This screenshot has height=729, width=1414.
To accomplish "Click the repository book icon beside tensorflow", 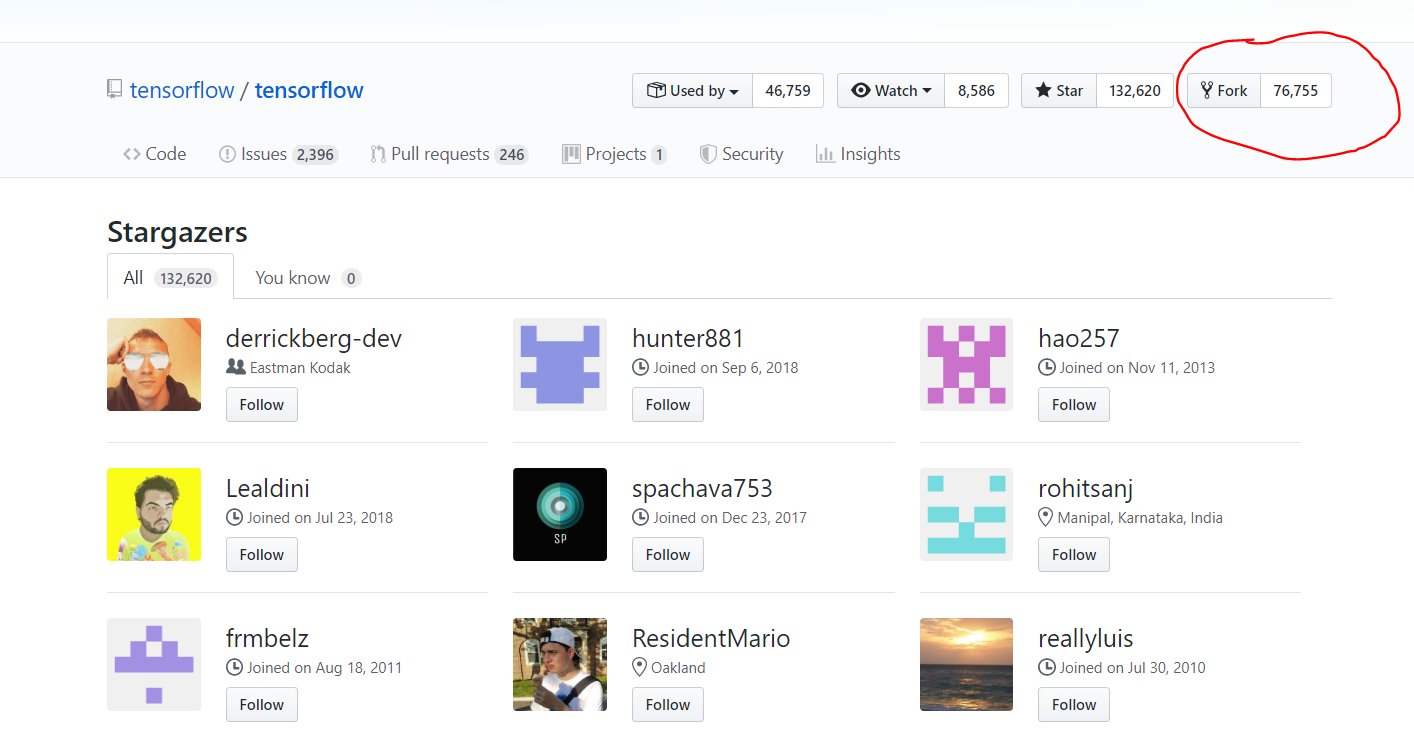I will tap(115, 90).
